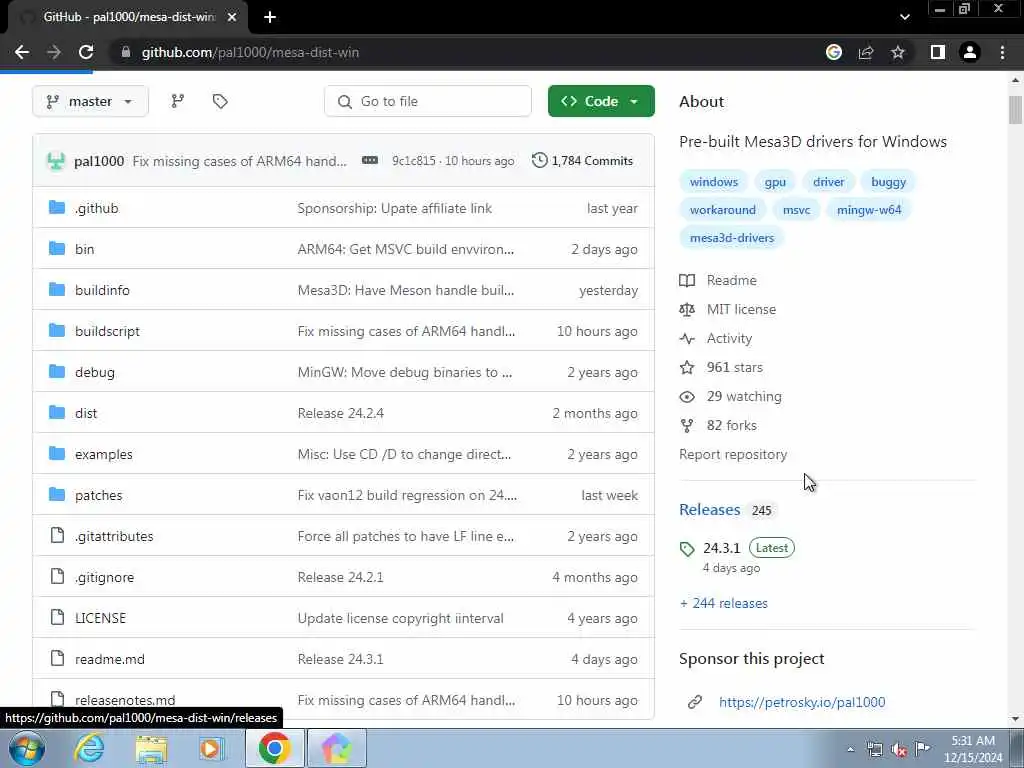This screenshot has height=768, width=1024.
Task: Open the buildinfo folder
Action: tap(102, 290)
